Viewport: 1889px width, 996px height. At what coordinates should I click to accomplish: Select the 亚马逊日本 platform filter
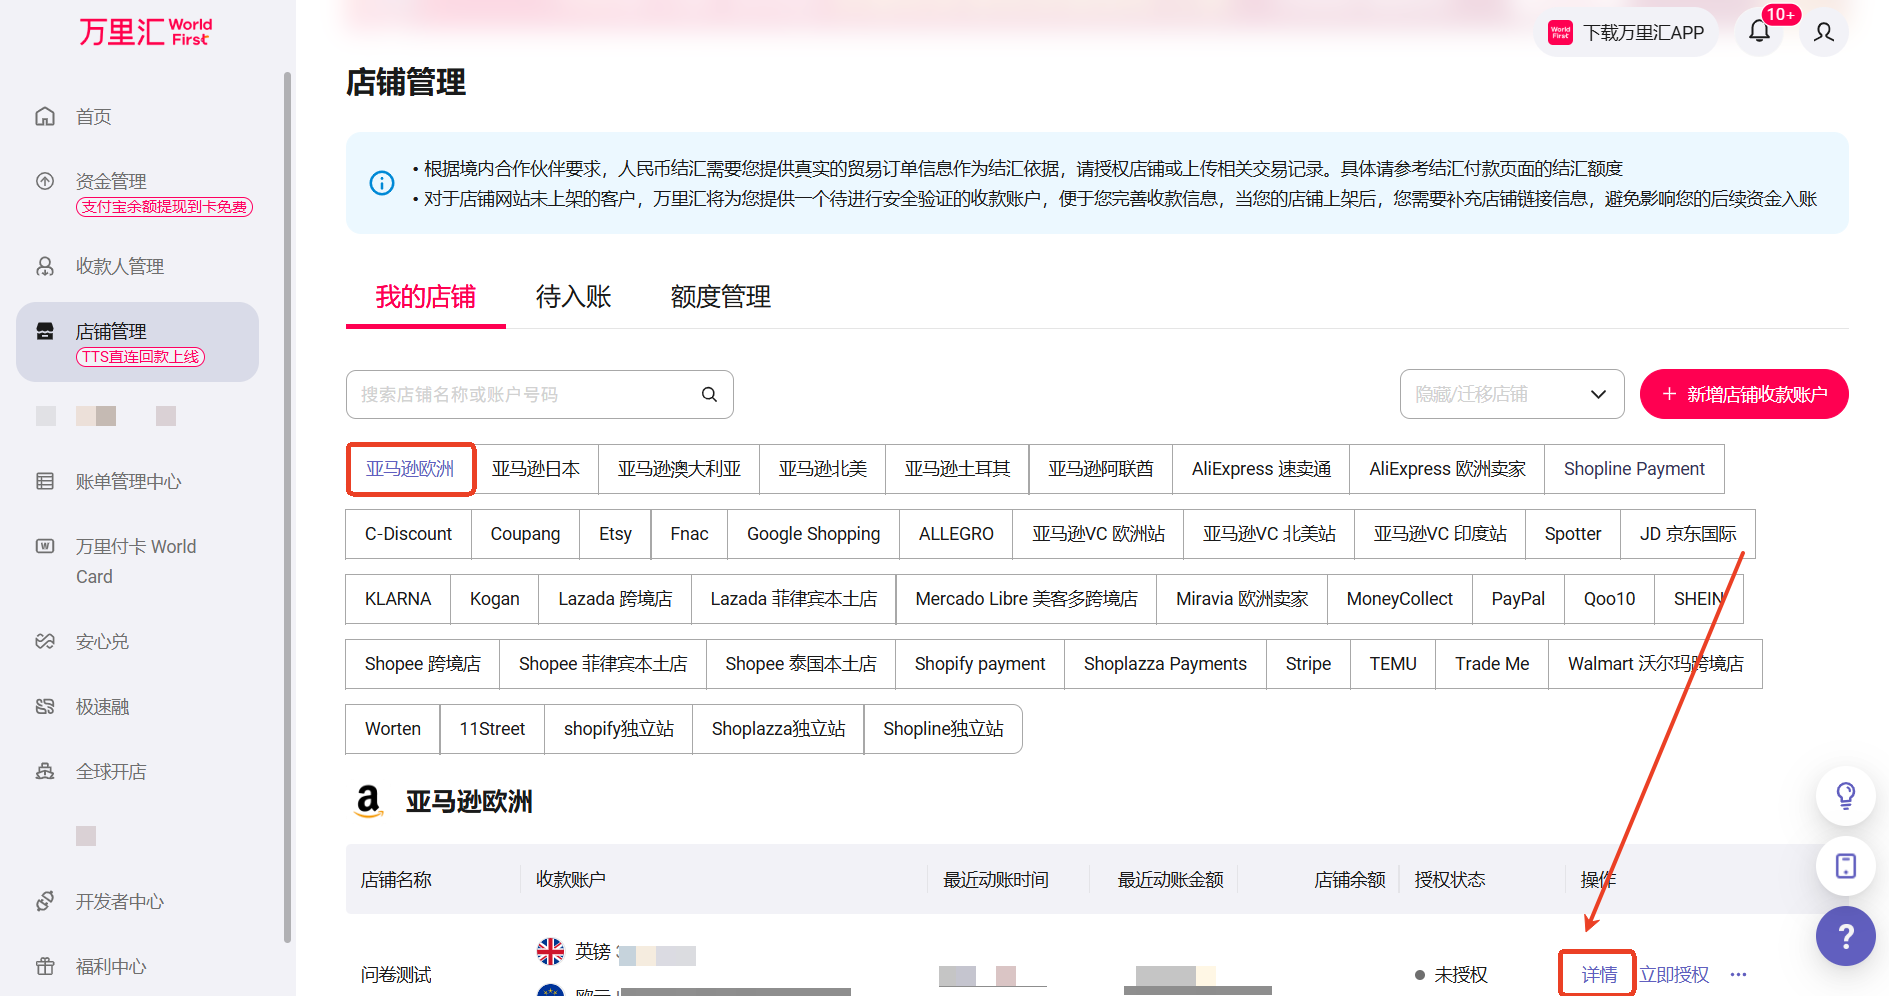coord(536,469)
